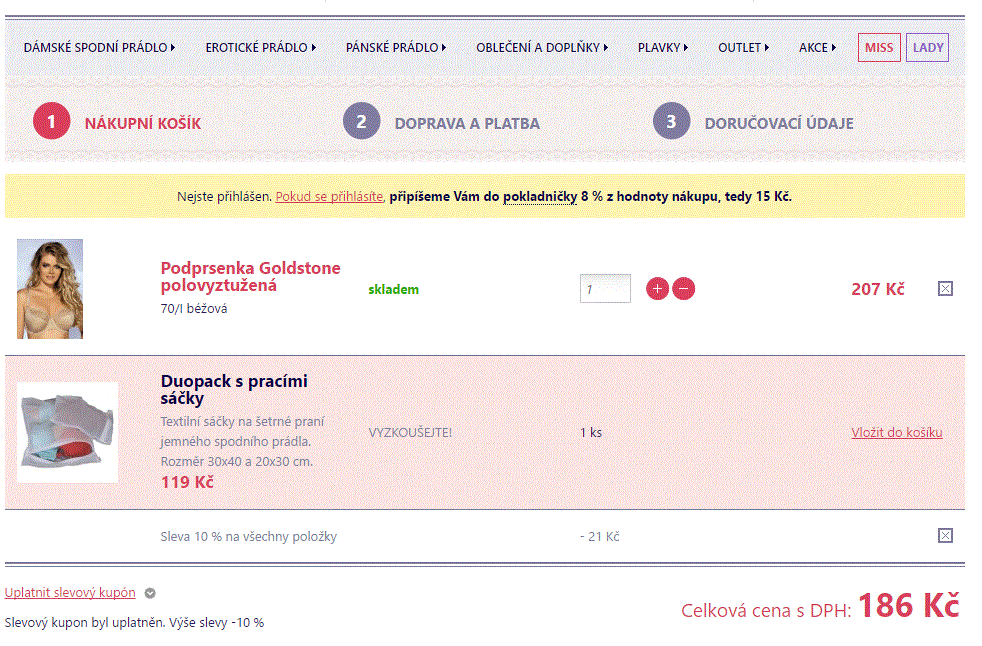
Task: Open the Pánské prádlo menu
Action: (x=396, y=48)
